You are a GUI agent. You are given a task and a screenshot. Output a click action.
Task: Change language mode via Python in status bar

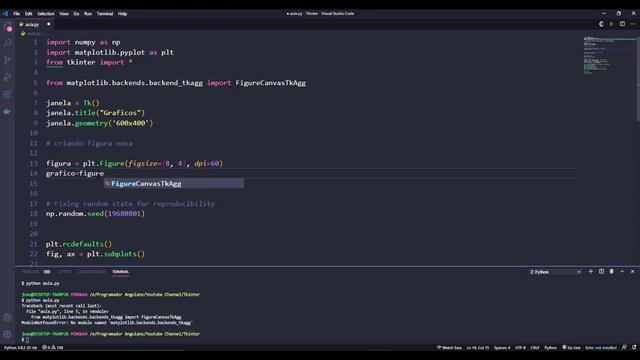(x=550, y=348)
